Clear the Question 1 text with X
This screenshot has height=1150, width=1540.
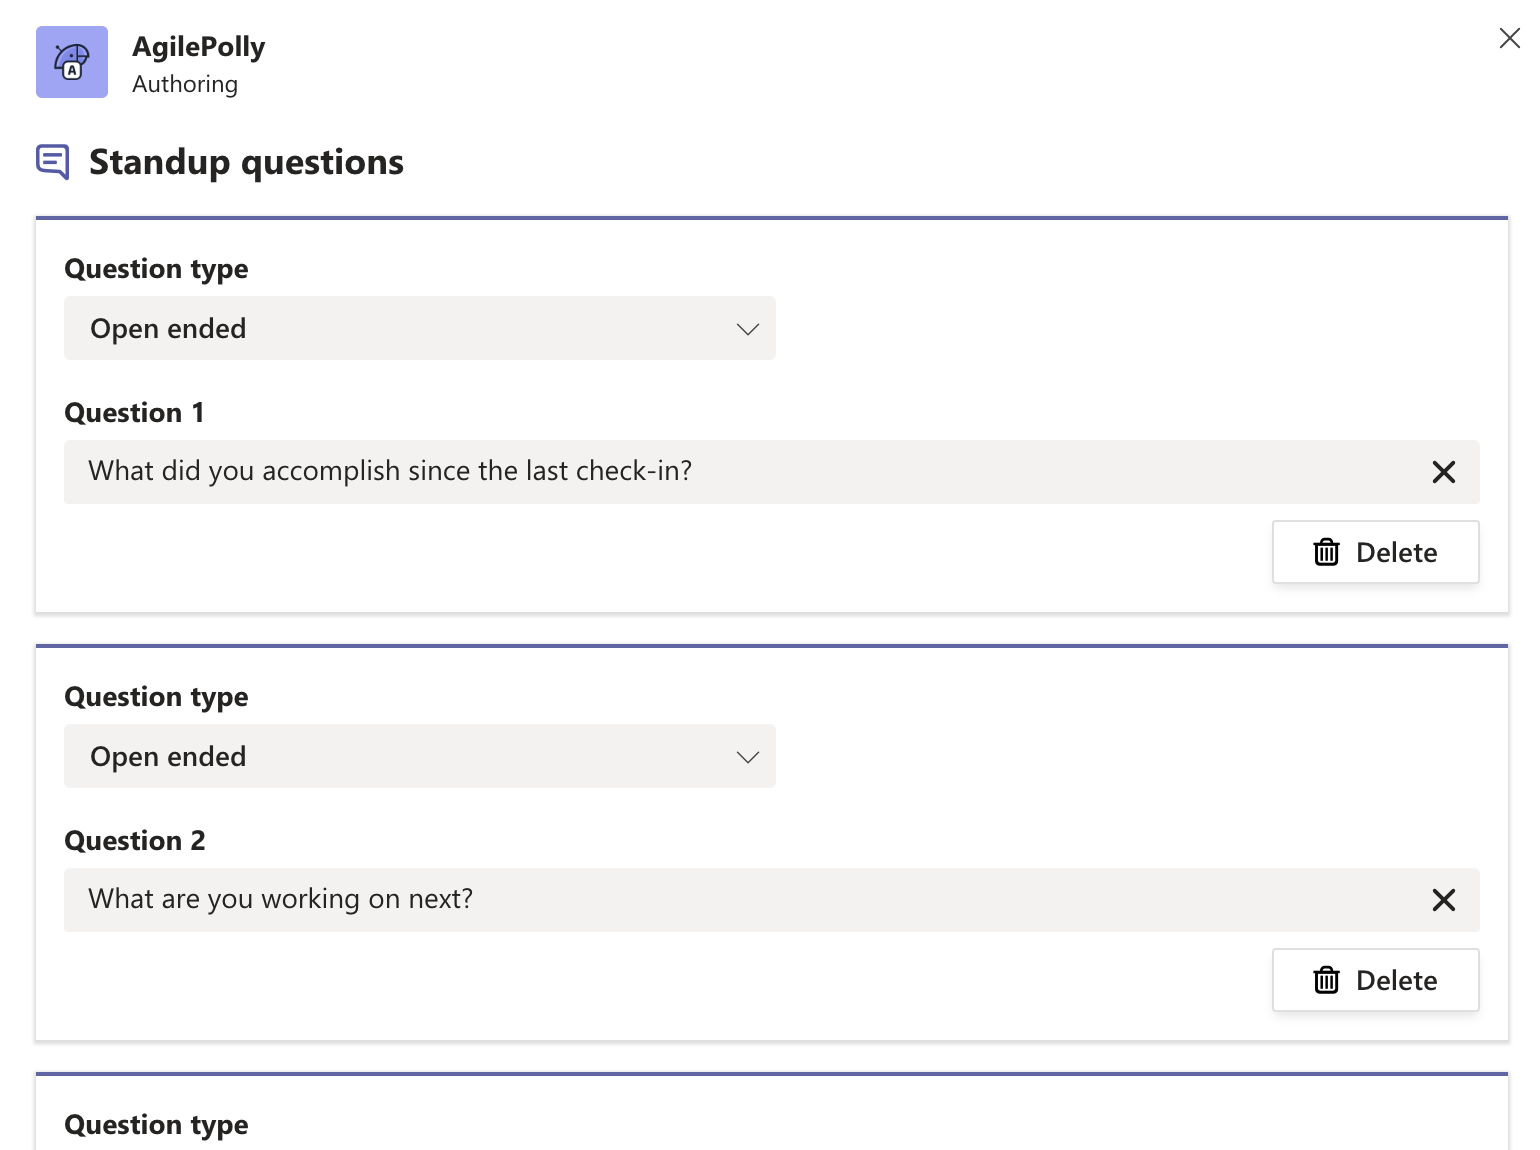coord(1443,472)
